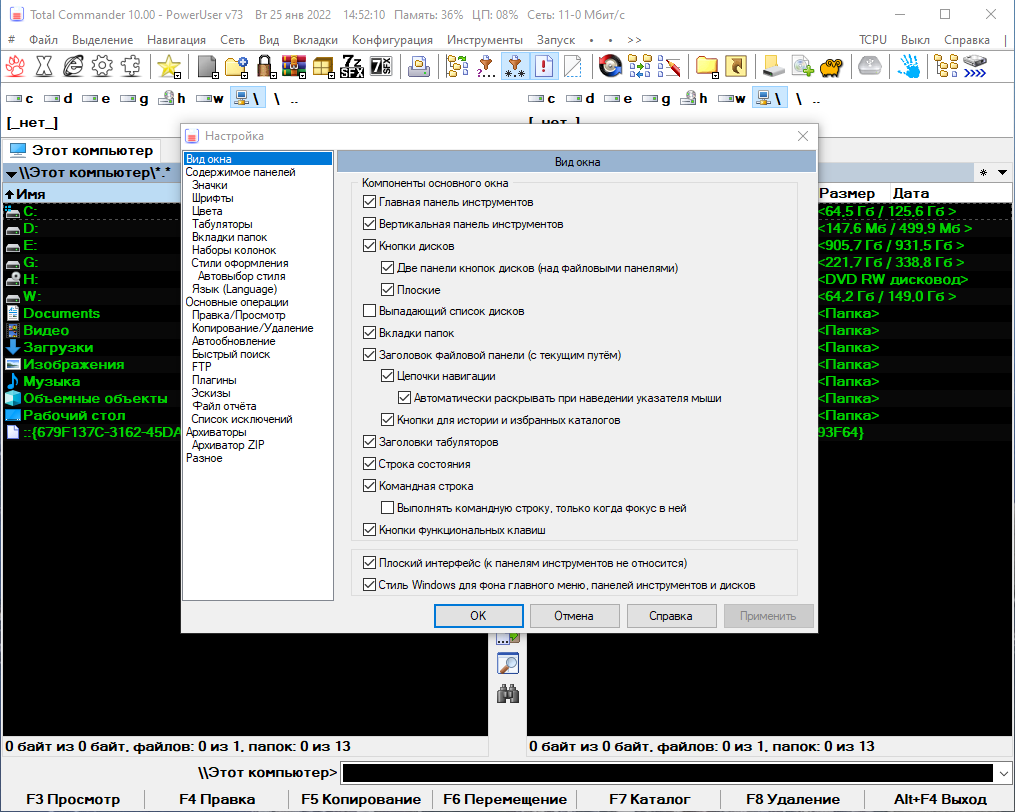The height and width of the screenshot is (812, 1015).
Task: Uncheck Цепочки навигации checkbox
Action: [388, 376]
